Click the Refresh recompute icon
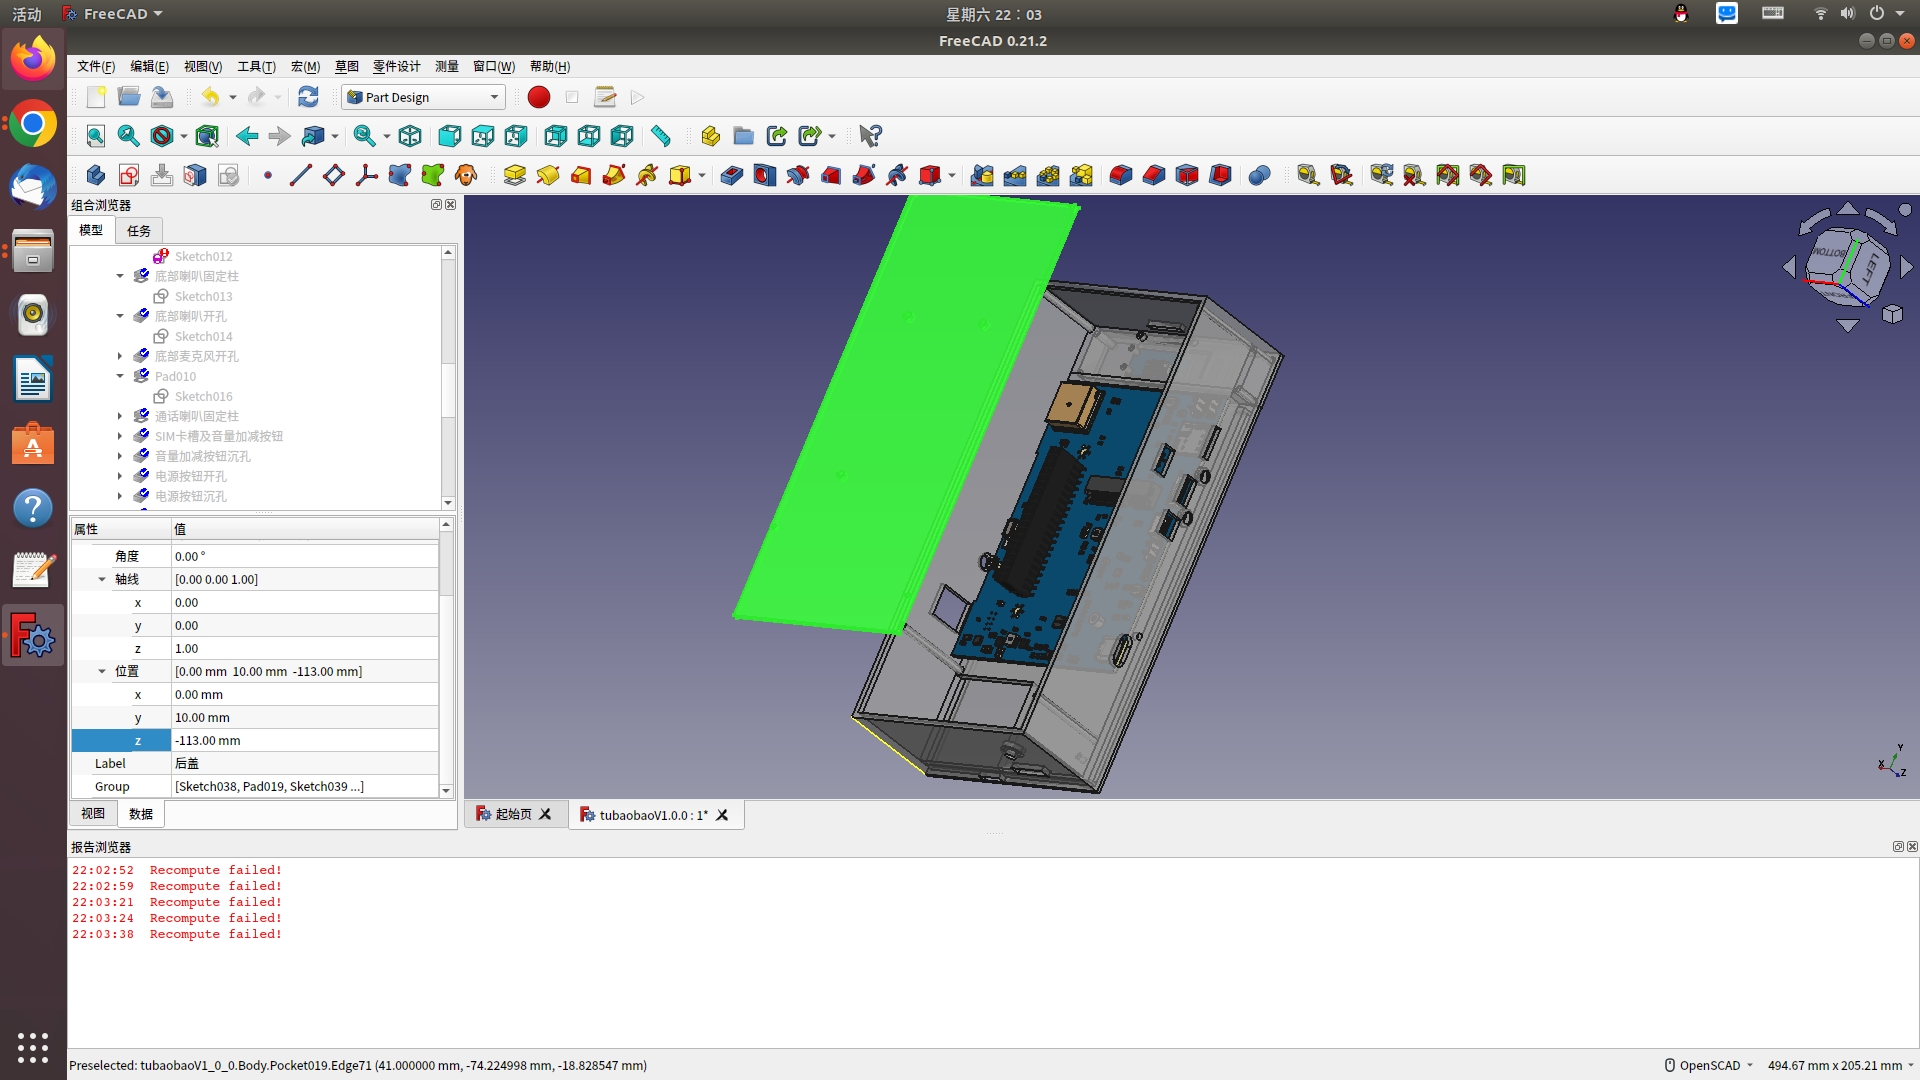The image size is (1920, 1080). 308,97
